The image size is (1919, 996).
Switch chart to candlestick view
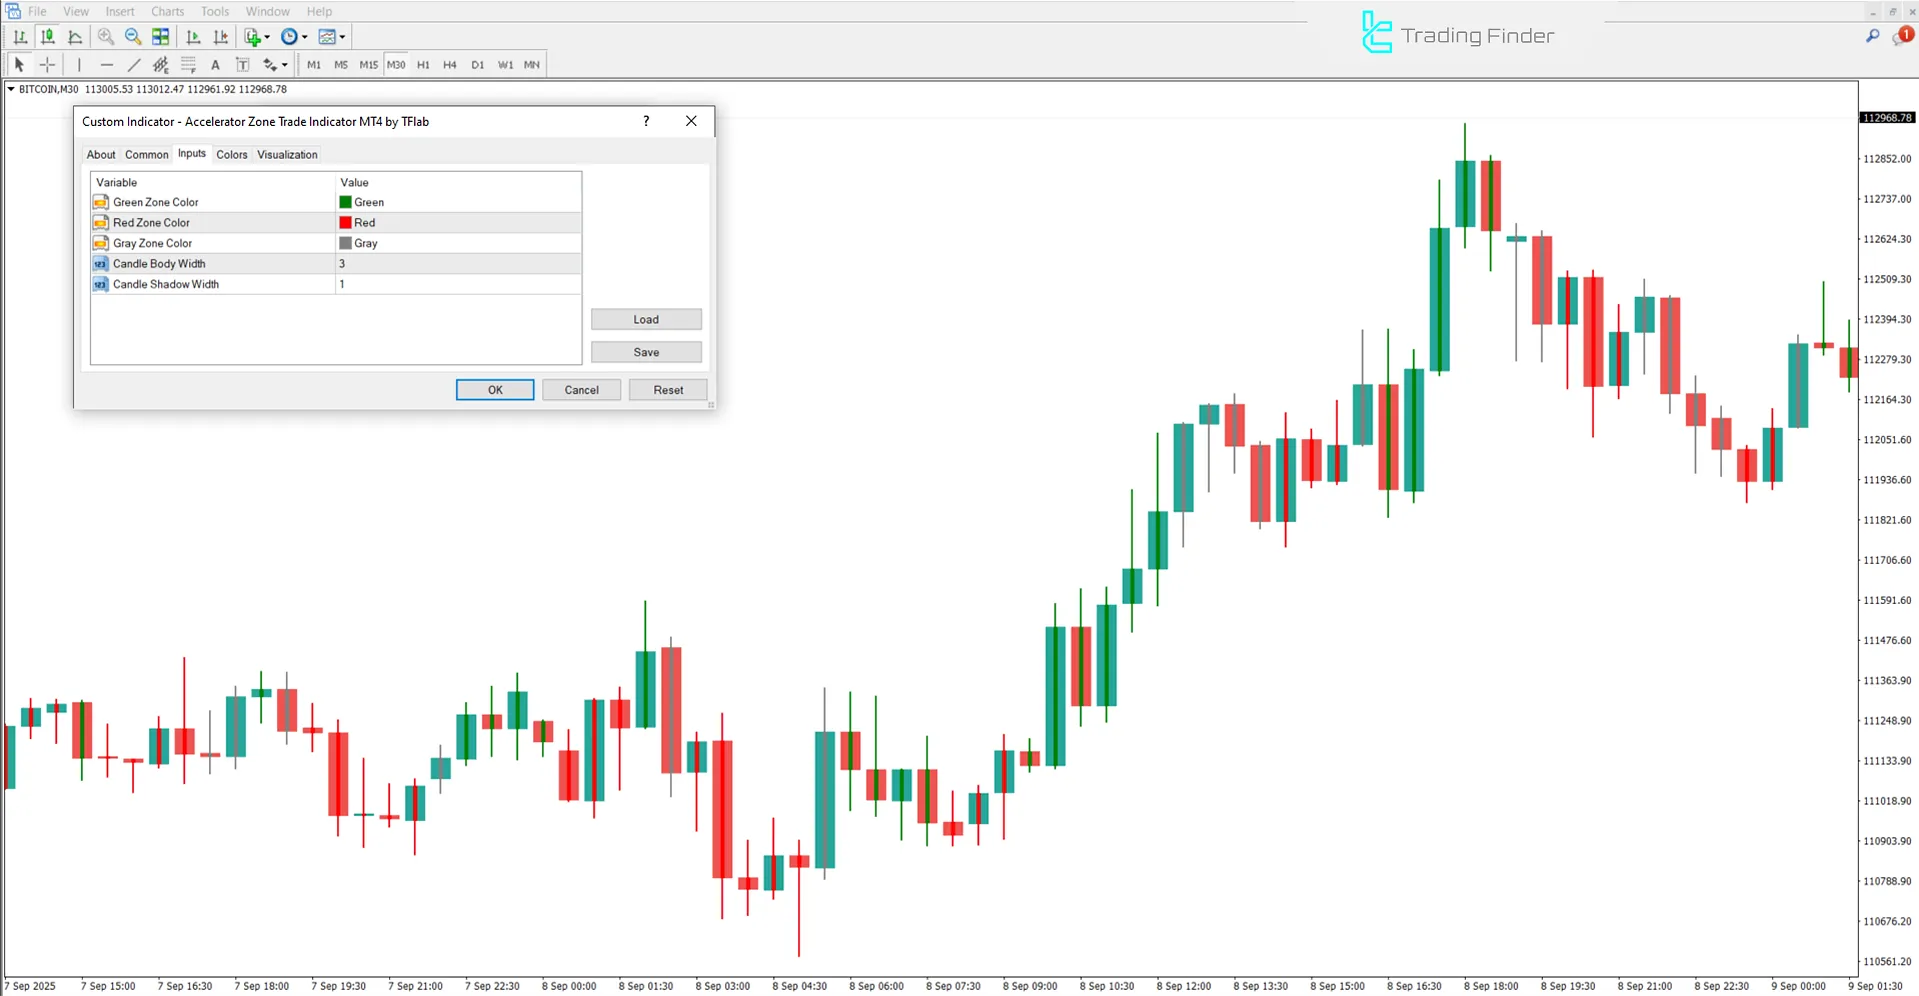(48, 36)
